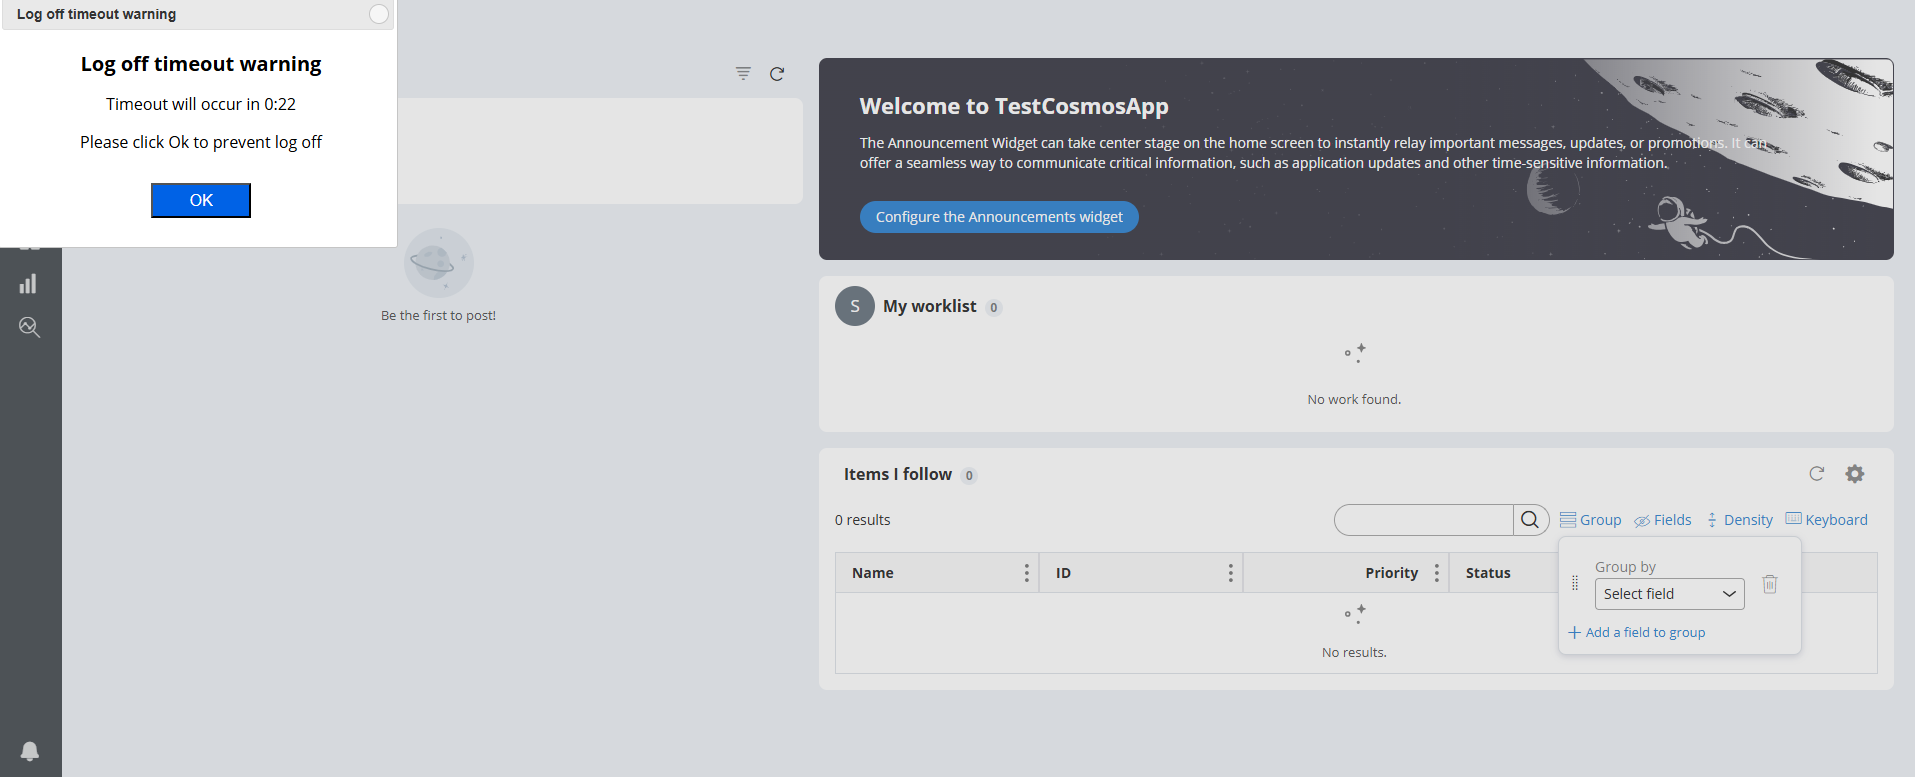1915x777 pixels.
Task: Delete the group-by field with trash icon
Action: pyautogui.click(x=1770, y=584)
